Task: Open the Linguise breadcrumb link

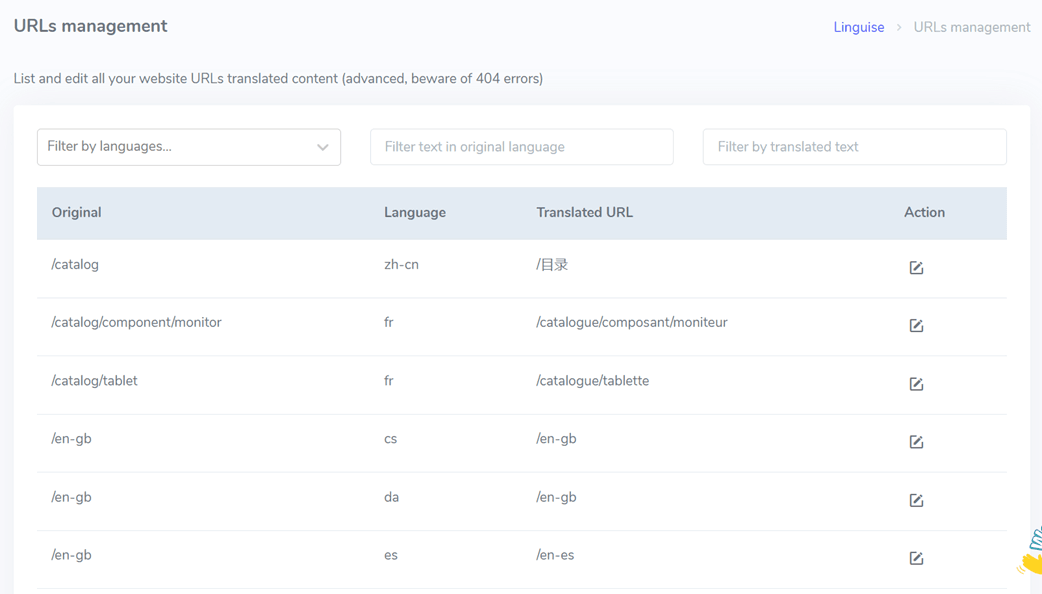Action: point(859,27)
